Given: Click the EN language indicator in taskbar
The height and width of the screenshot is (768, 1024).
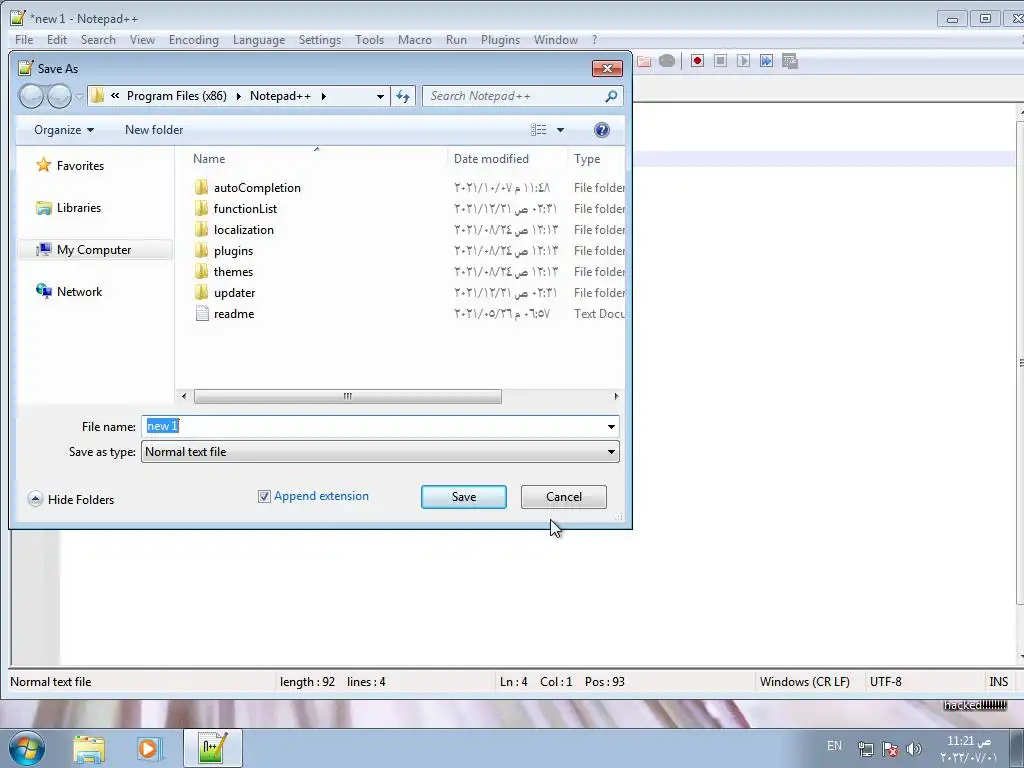Looking at the screenshot, I should coord(834,746).
